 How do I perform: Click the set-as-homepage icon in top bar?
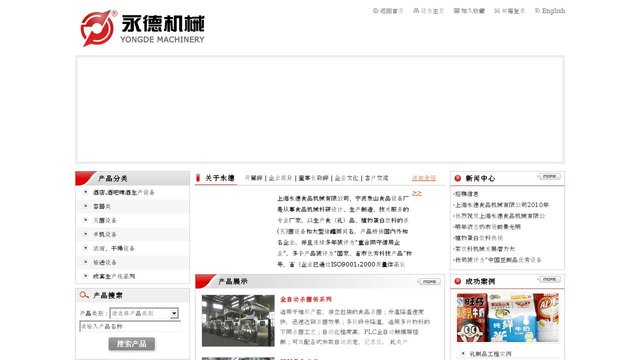point(416,11)
